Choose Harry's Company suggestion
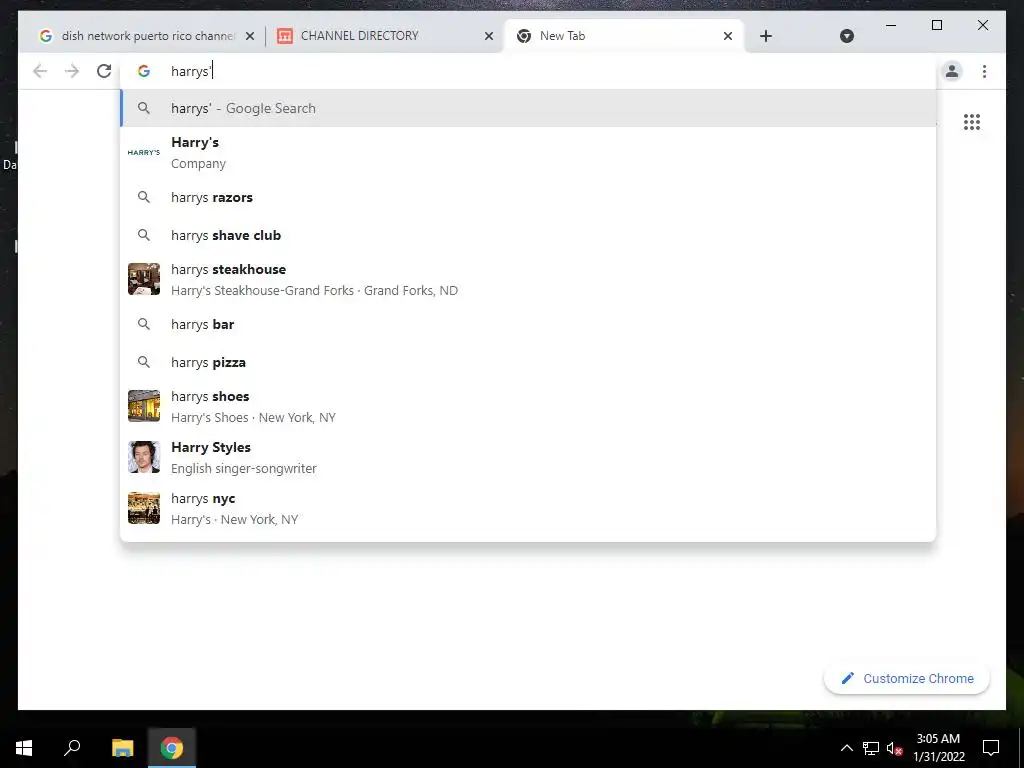 pos(528,153)
